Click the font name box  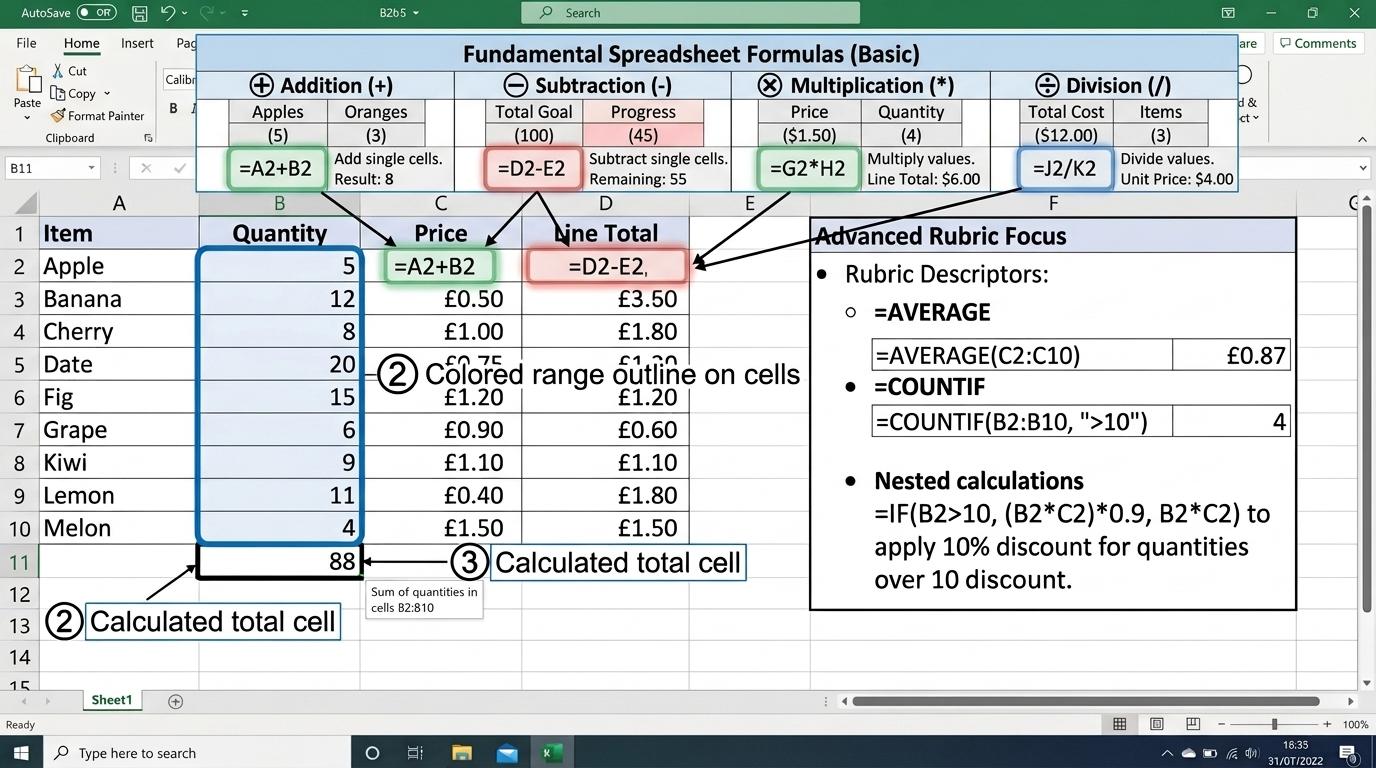tap(180, 79)
